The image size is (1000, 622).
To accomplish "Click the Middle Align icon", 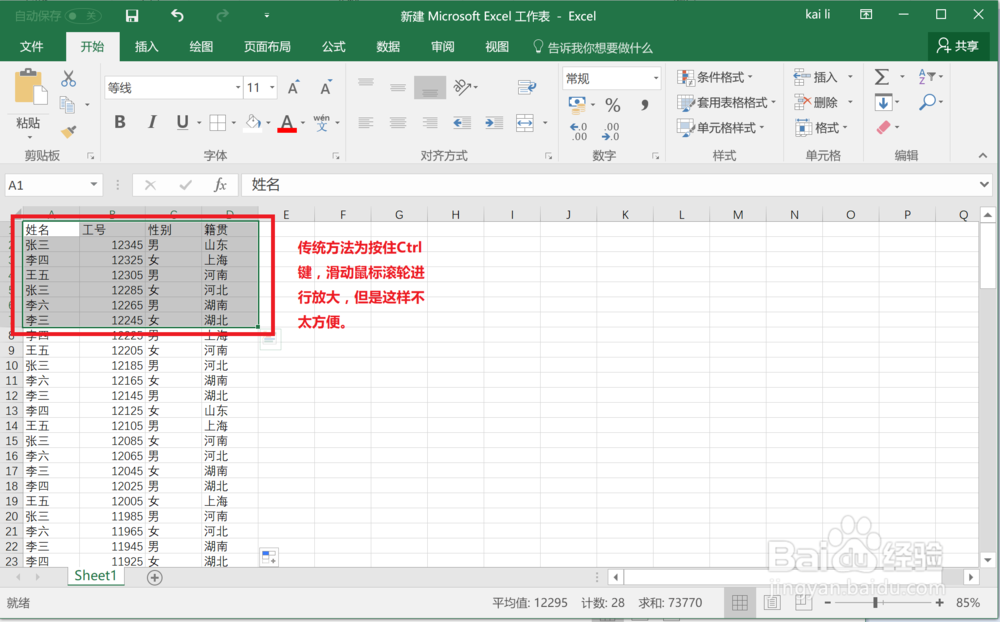I will pyautogui.click(x=398, y=87).
